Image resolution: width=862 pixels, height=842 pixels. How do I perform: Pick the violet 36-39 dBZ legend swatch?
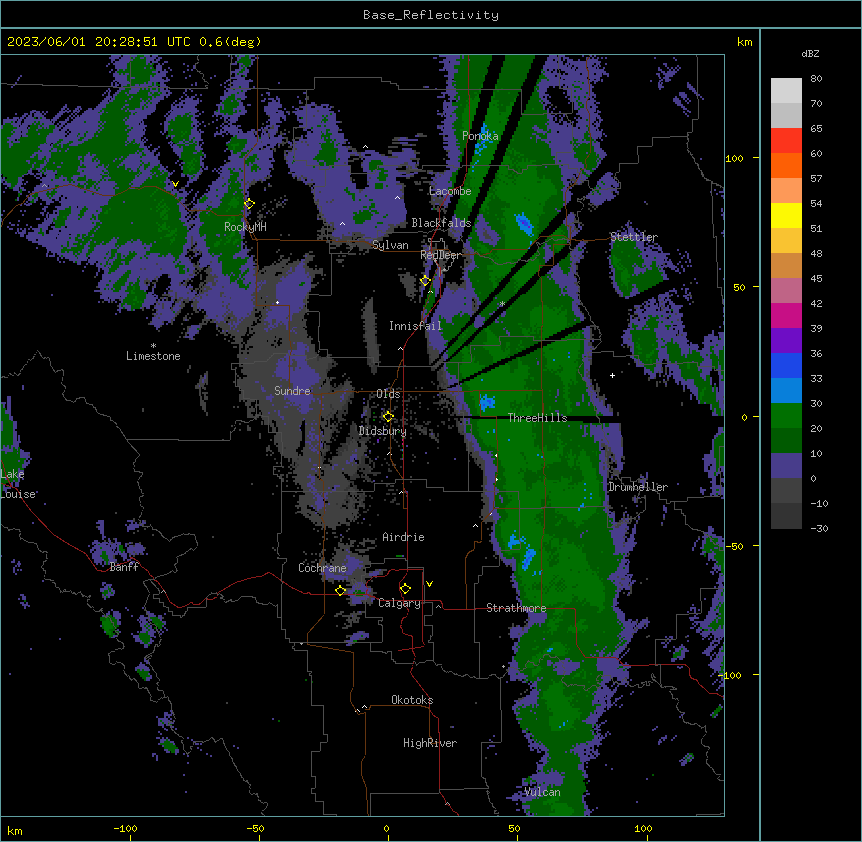[786, 341]
